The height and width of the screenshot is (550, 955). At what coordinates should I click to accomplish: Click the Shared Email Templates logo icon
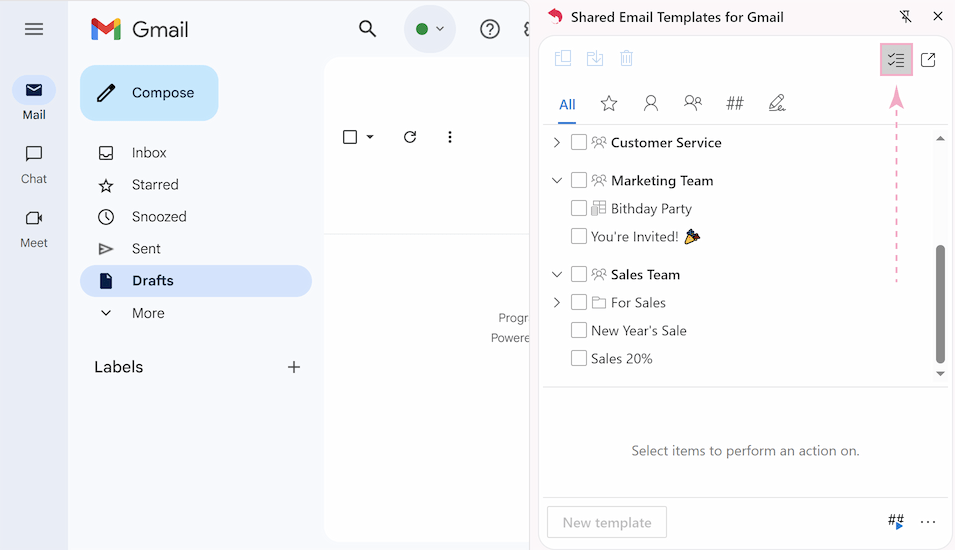(555, 16)
